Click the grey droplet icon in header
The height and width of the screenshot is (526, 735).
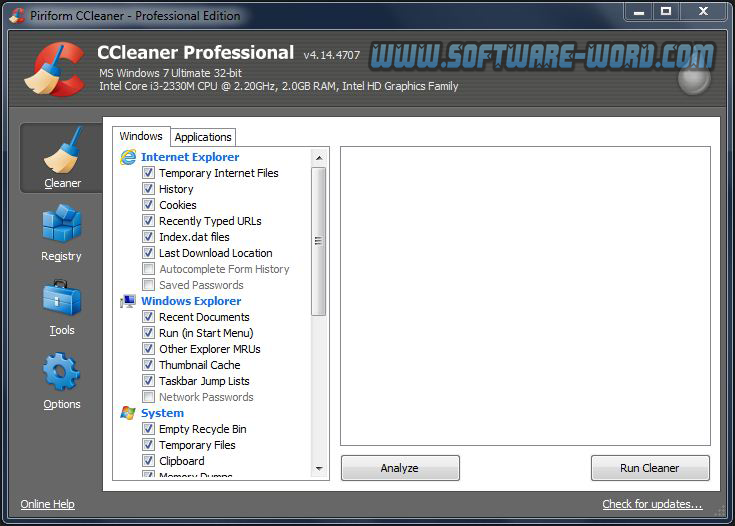694,78
